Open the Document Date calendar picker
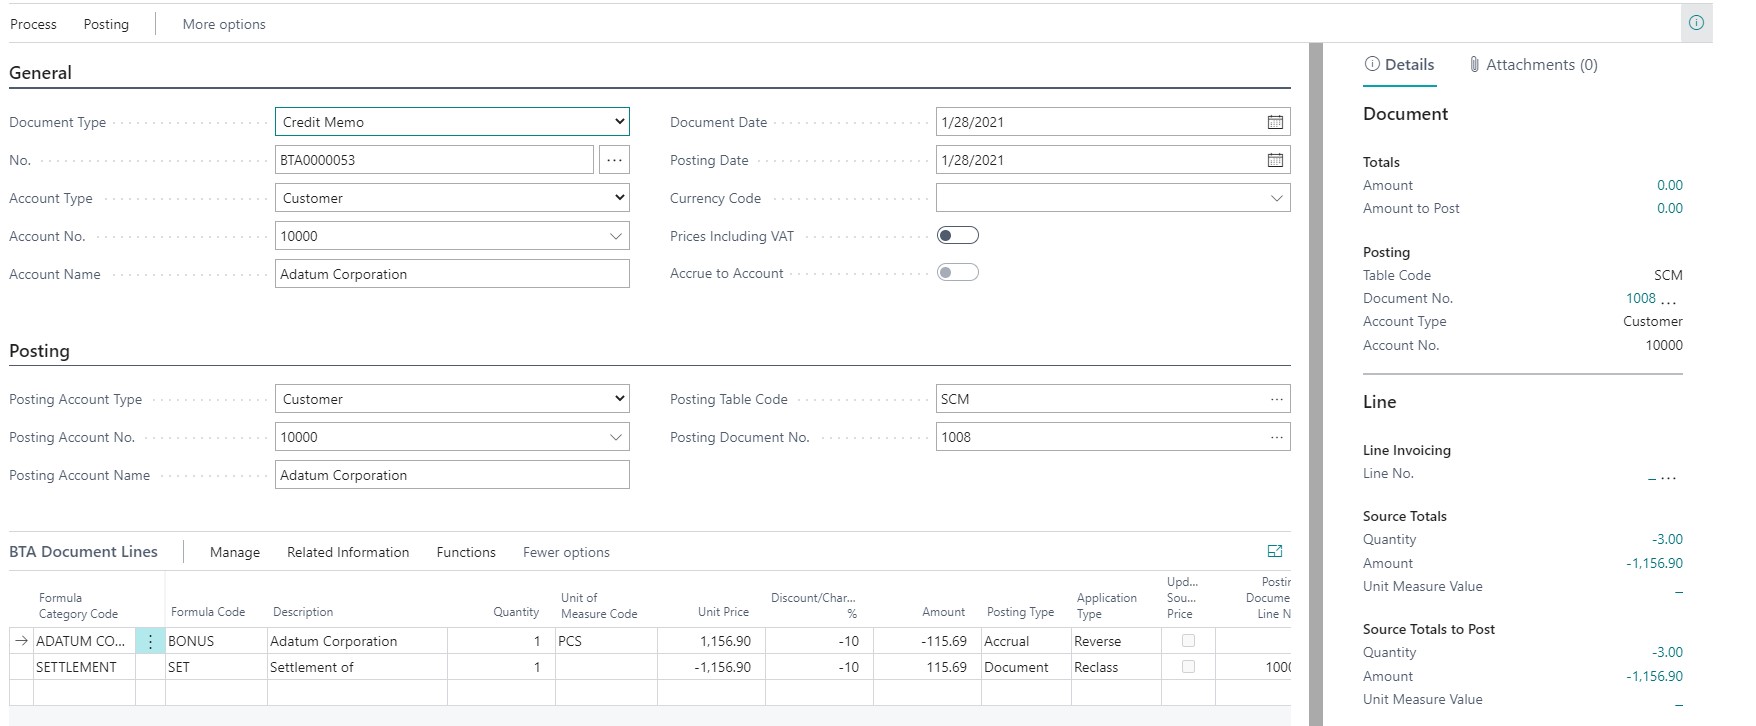Viewport: 1756px width, 726px height. 1275,122
